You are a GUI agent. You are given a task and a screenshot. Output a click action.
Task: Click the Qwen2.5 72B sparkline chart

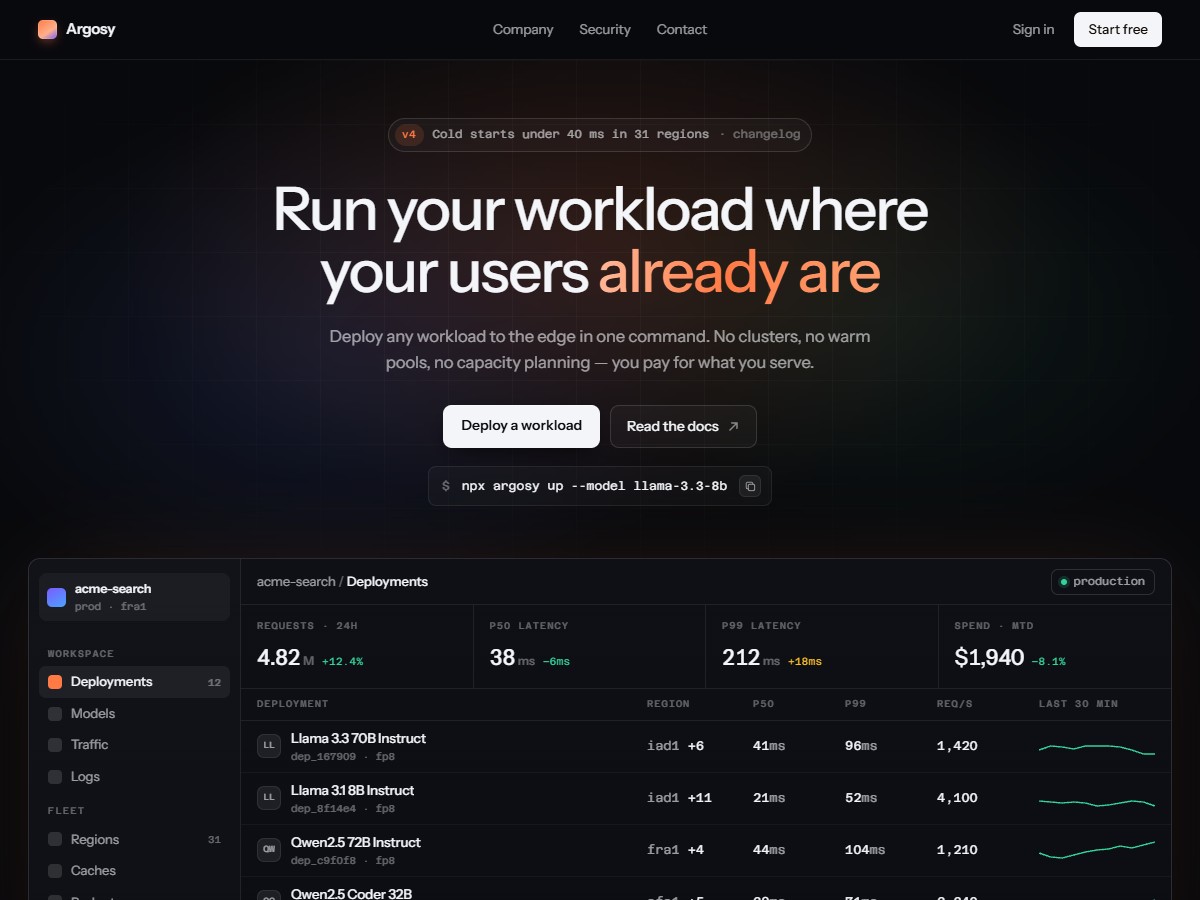click(x=1097, y=850)
